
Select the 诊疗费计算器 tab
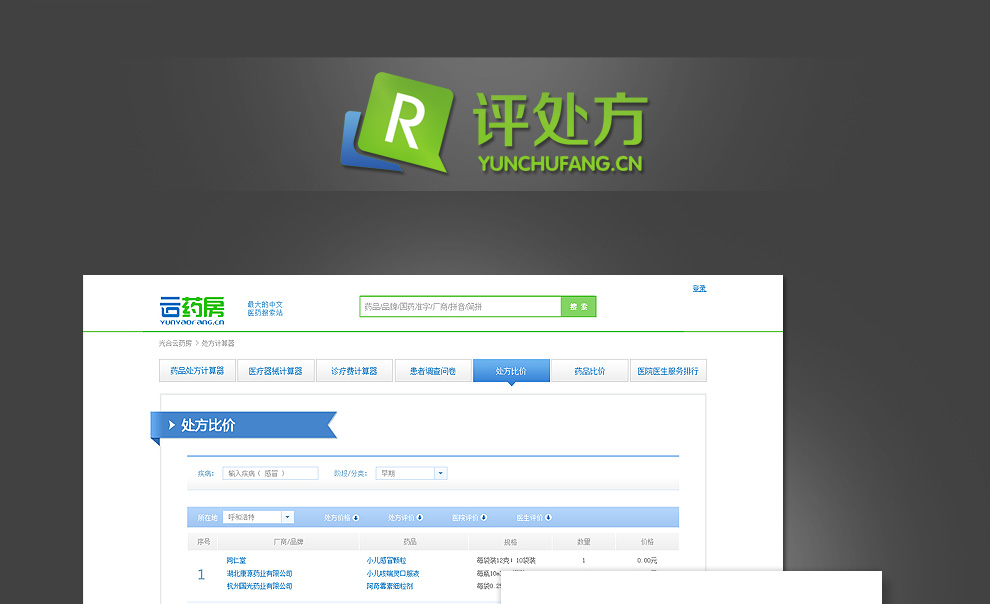tap(353, 371)
